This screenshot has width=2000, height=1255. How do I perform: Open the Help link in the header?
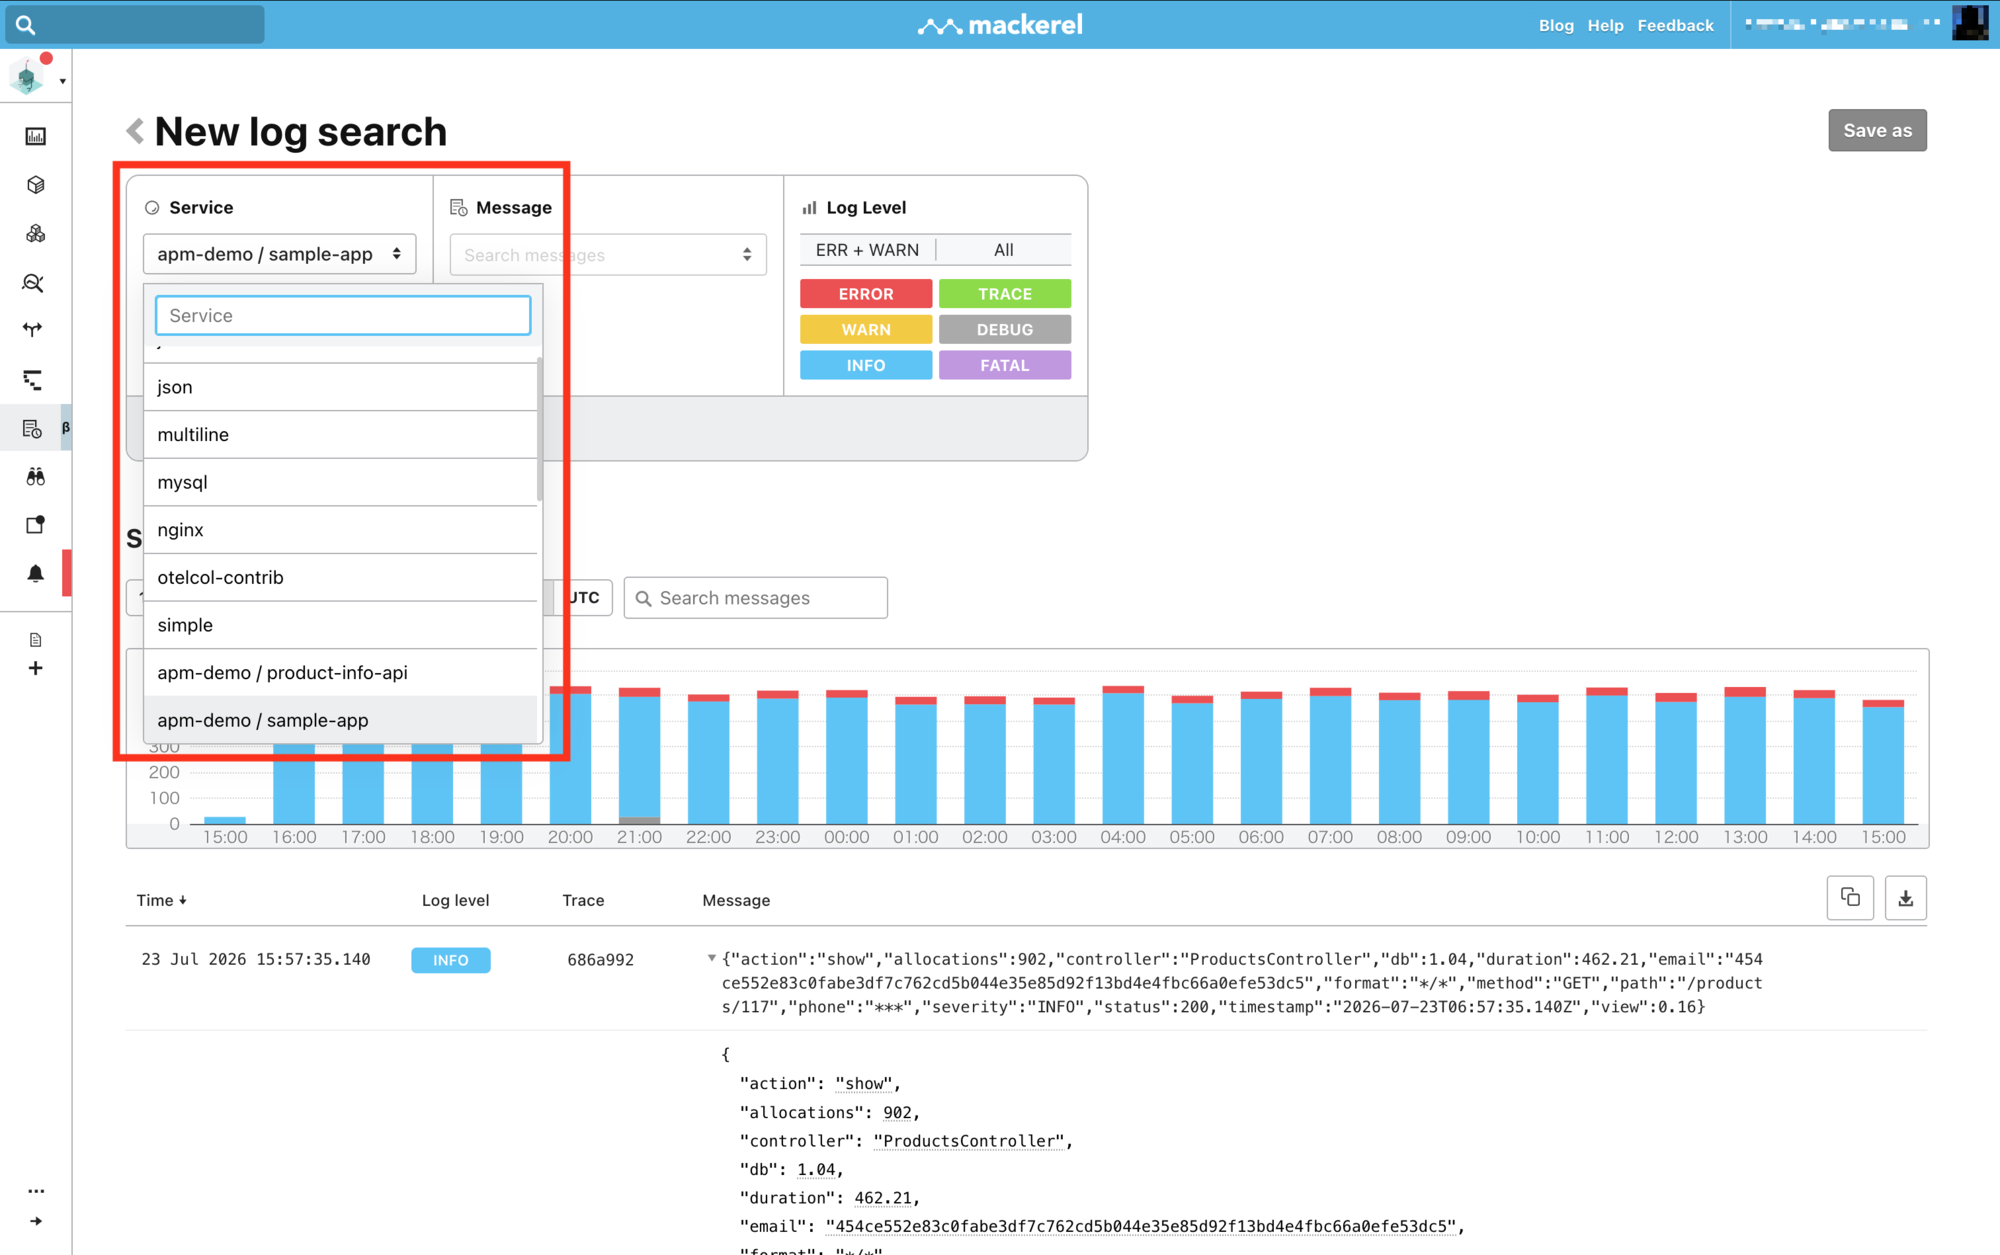(1605, 26)
